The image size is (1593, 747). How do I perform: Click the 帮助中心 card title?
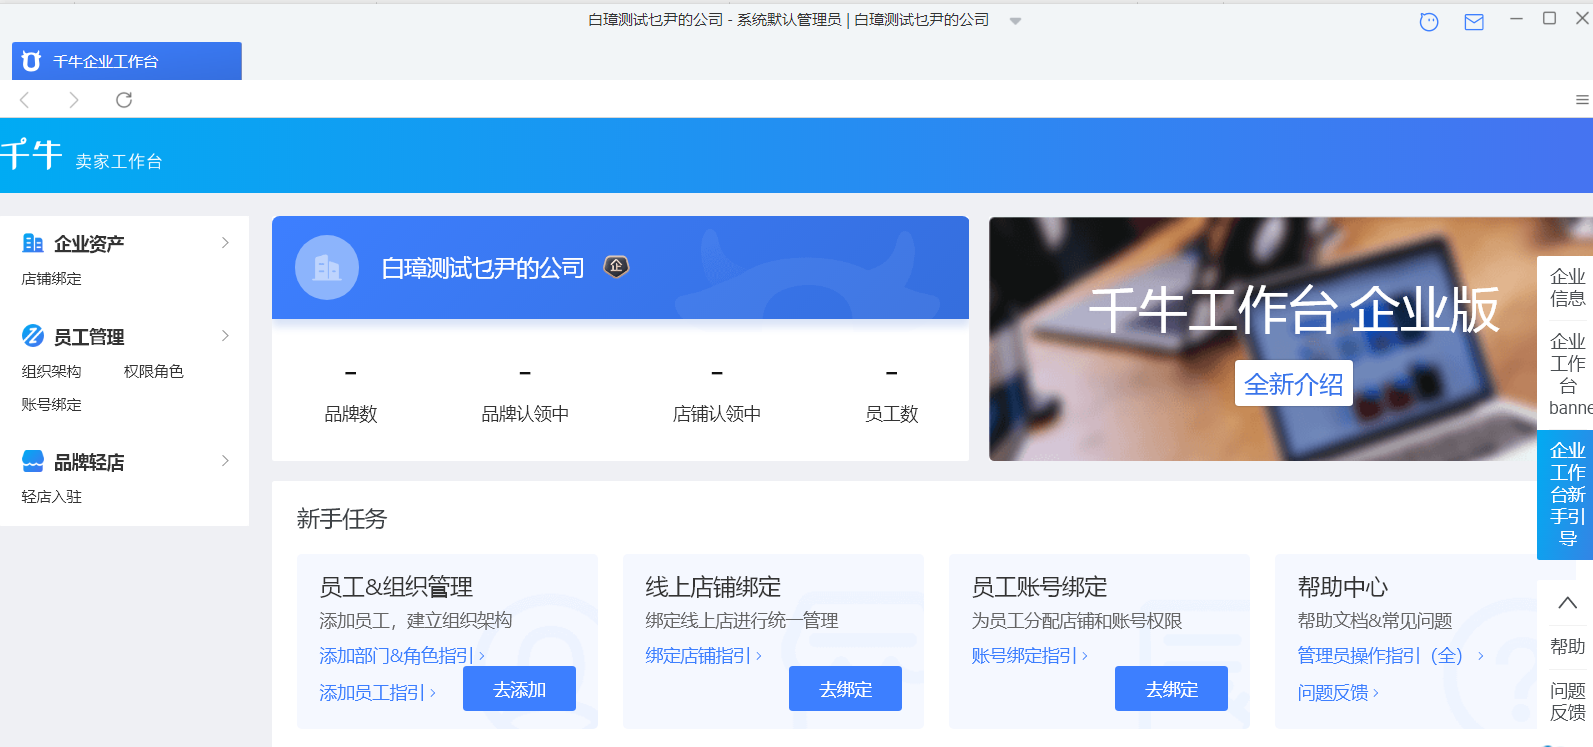click(1343, 587)
